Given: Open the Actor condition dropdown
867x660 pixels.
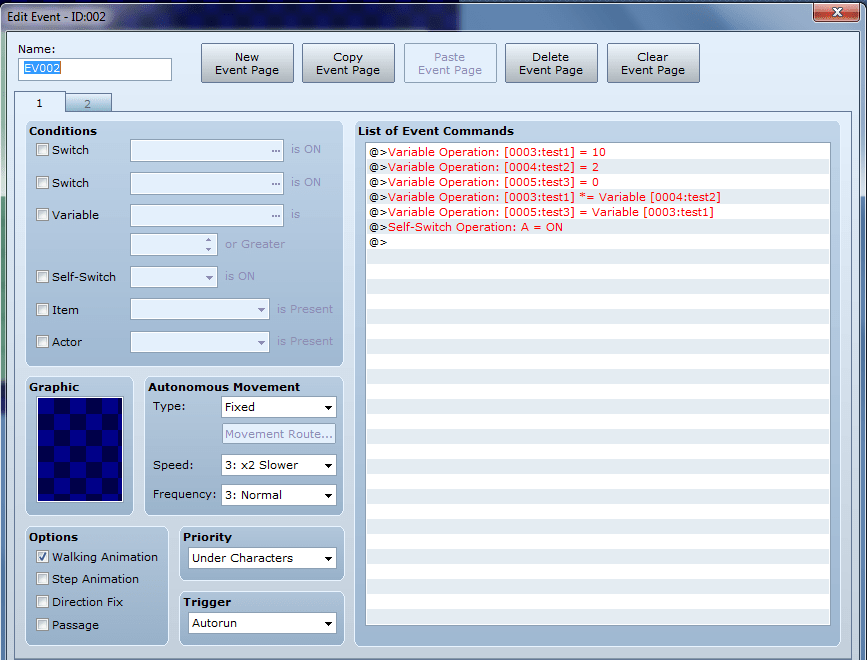Looking at the screenshot, I should 200,342.
